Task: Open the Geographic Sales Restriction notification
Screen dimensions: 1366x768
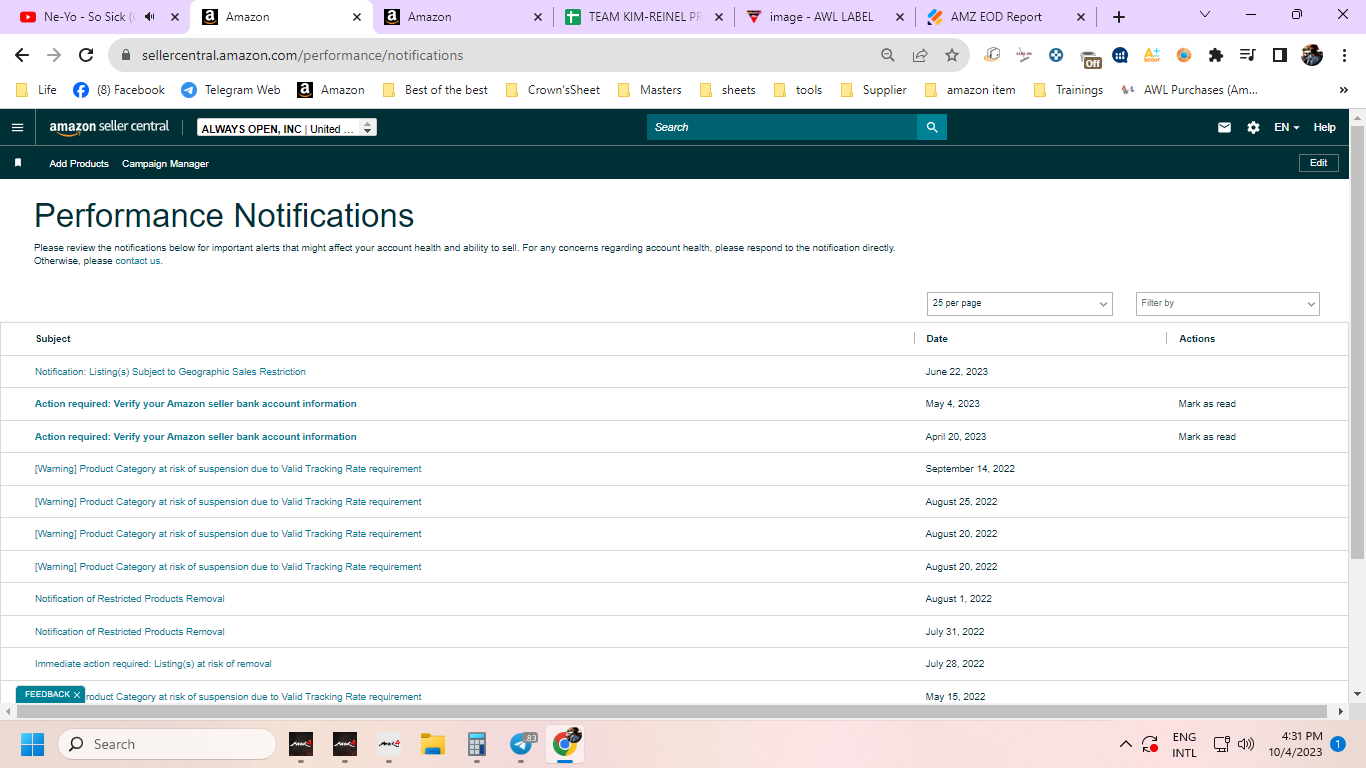Action: pos(170,372)
